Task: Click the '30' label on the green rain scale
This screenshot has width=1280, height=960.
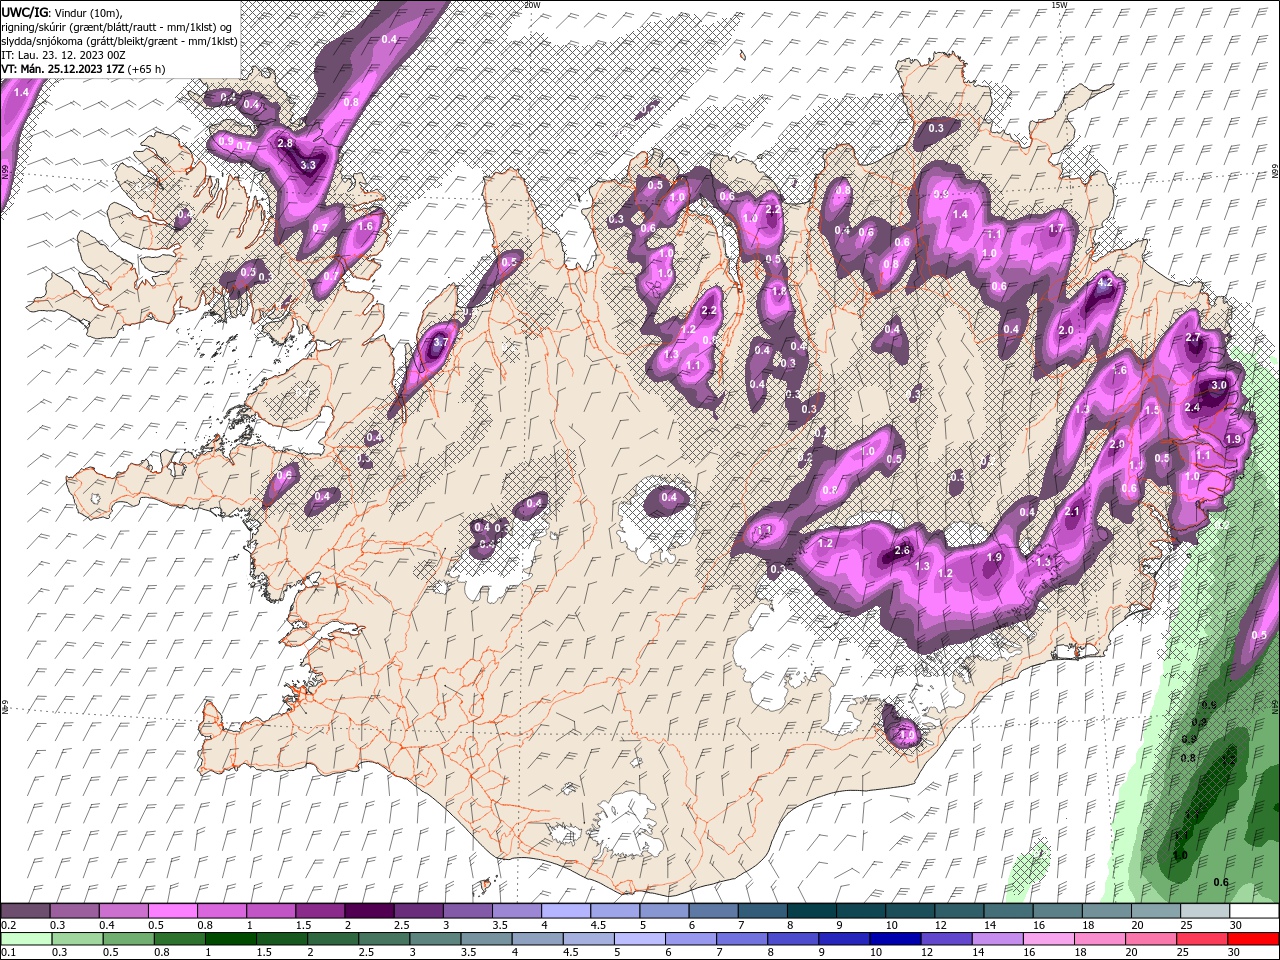Action: tap(1236, 952)
